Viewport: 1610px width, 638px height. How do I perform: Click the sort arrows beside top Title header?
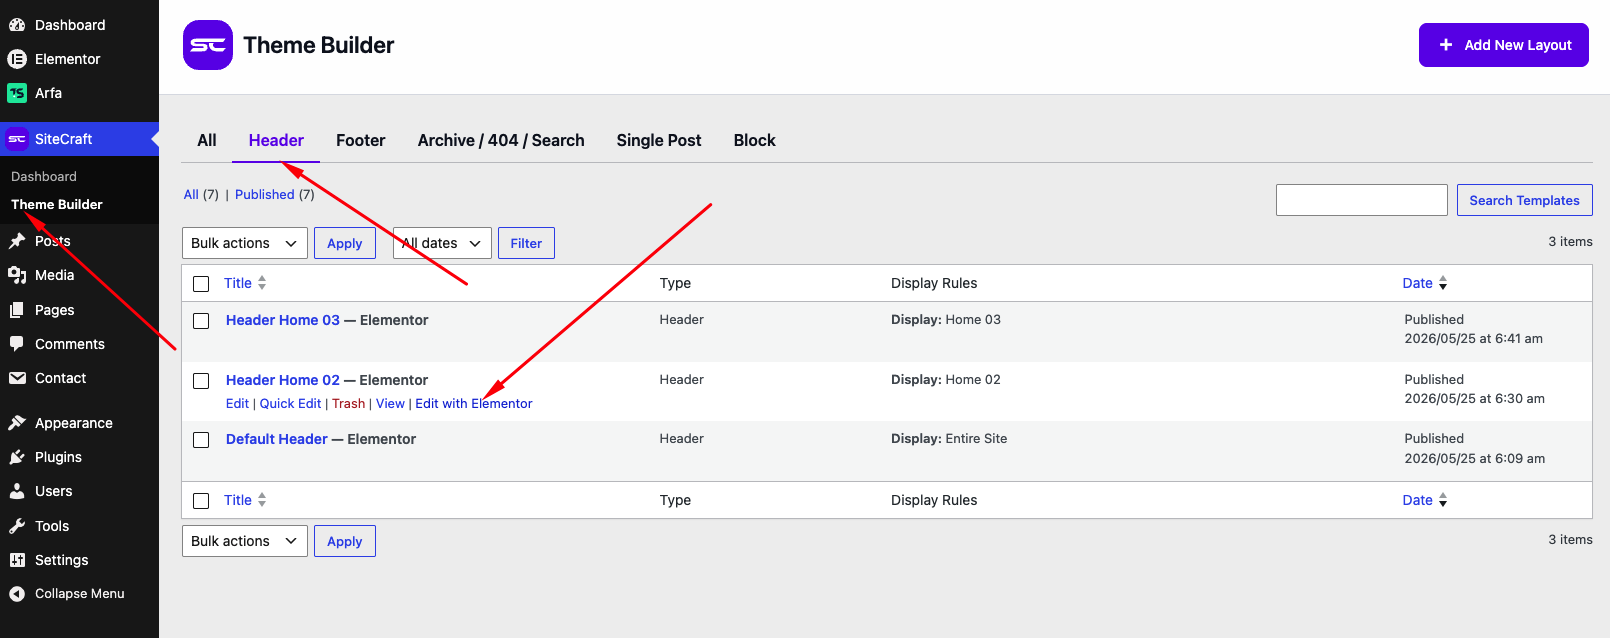[262, 283]
